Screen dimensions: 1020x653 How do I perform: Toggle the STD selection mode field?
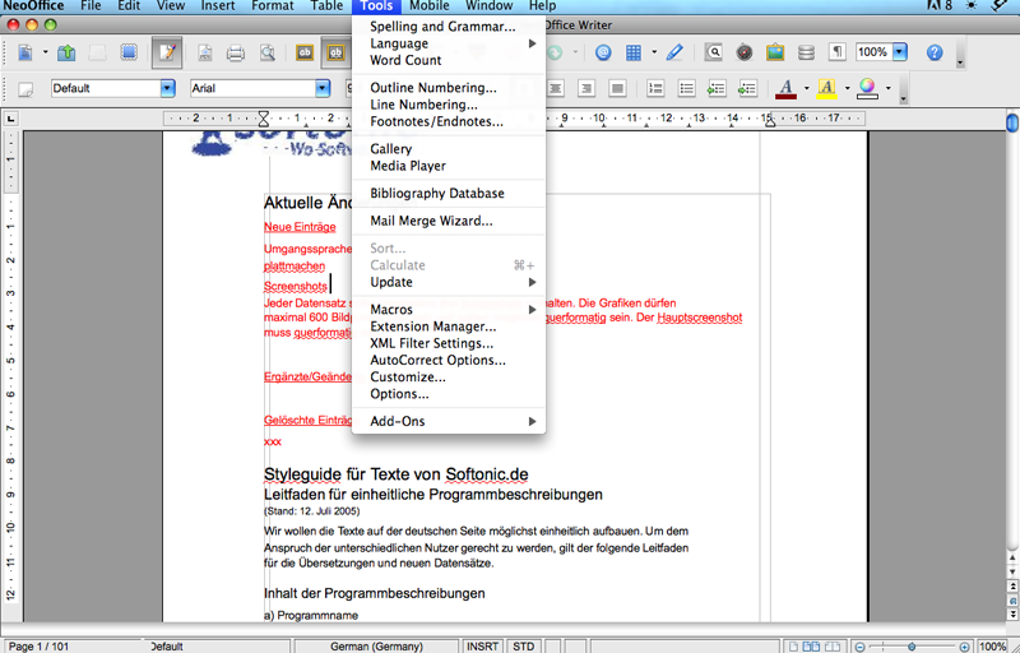tap(524, 646)
